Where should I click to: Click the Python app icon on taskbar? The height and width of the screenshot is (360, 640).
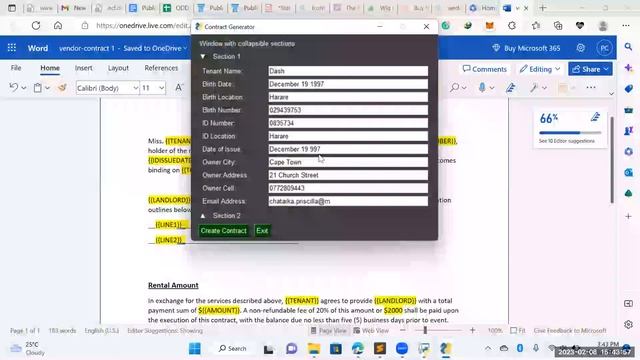tap(445, 348)
